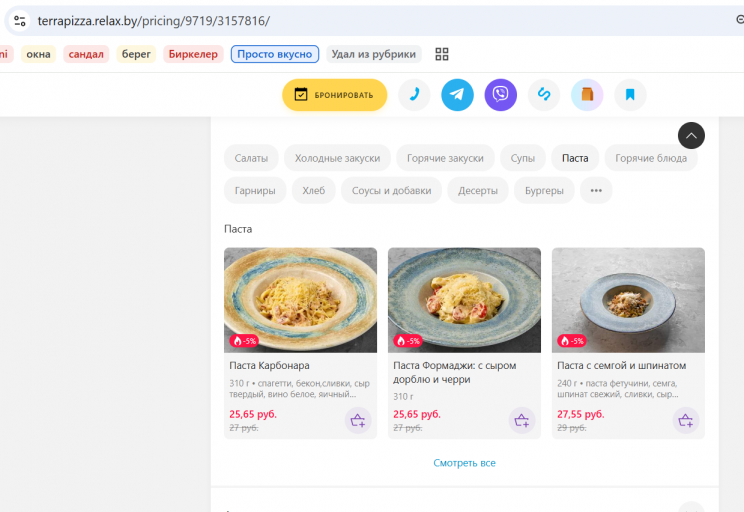Click the phone call icon
744x512 pixels.
414,95
